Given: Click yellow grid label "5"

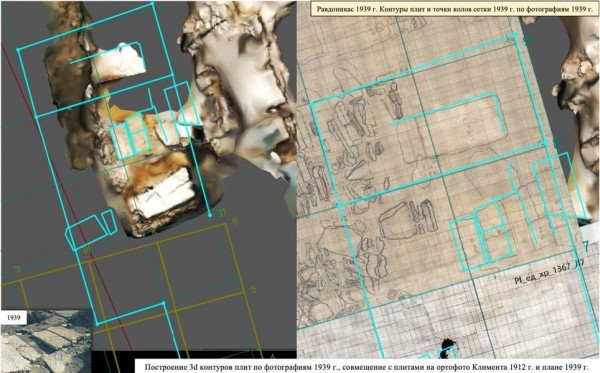Looking at the screenshot, I should click(253, 289).
